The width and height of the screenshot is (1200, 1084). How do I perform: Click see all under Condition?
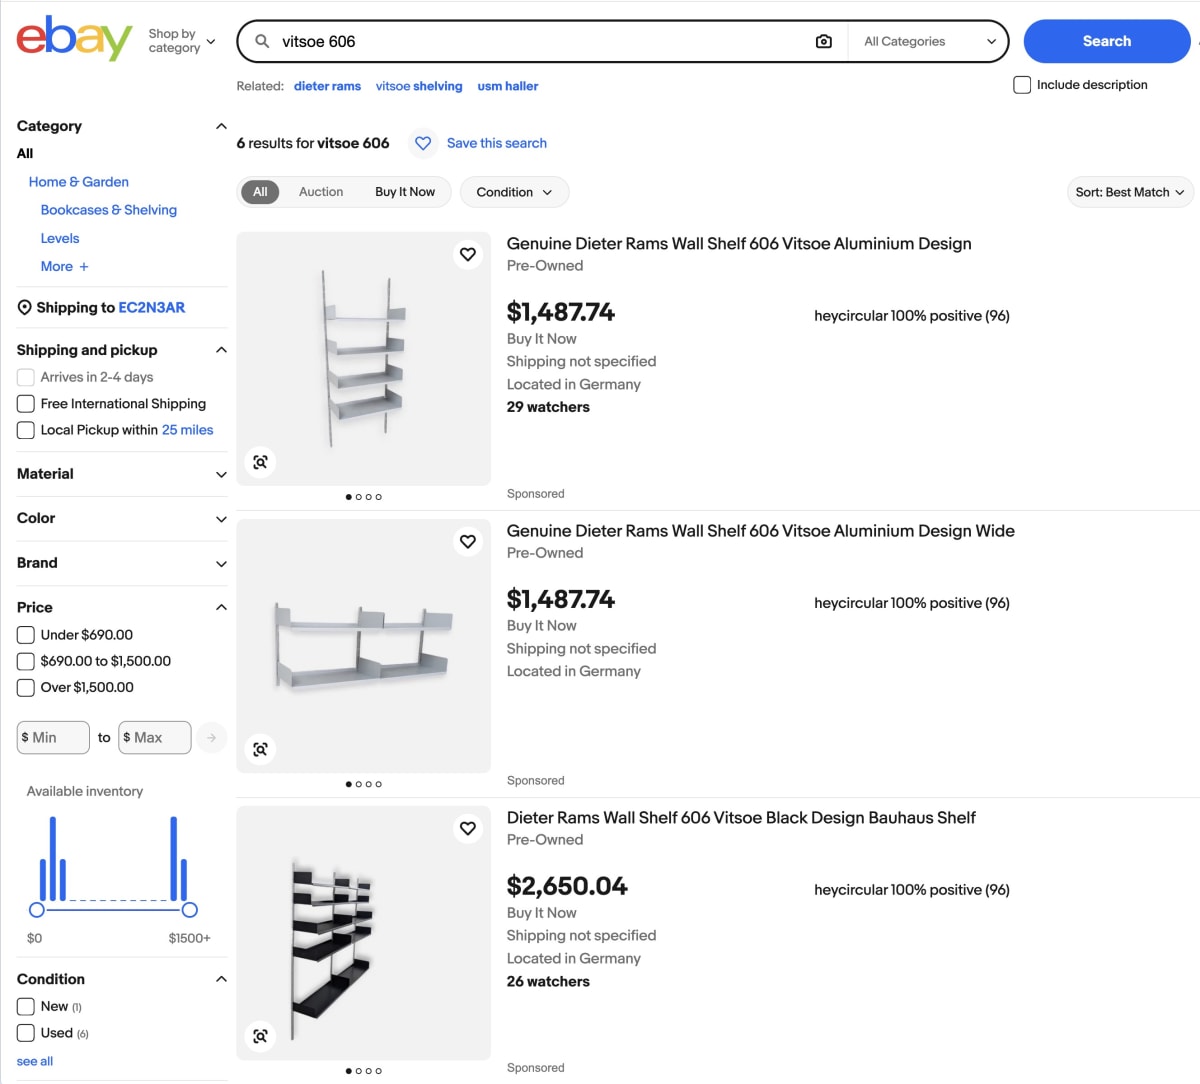(35, 1061)
